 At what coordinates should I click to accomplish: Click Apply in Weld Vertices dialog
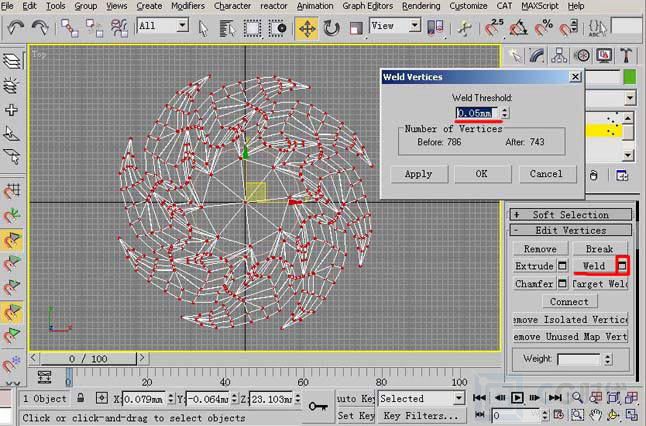(419, 174)
